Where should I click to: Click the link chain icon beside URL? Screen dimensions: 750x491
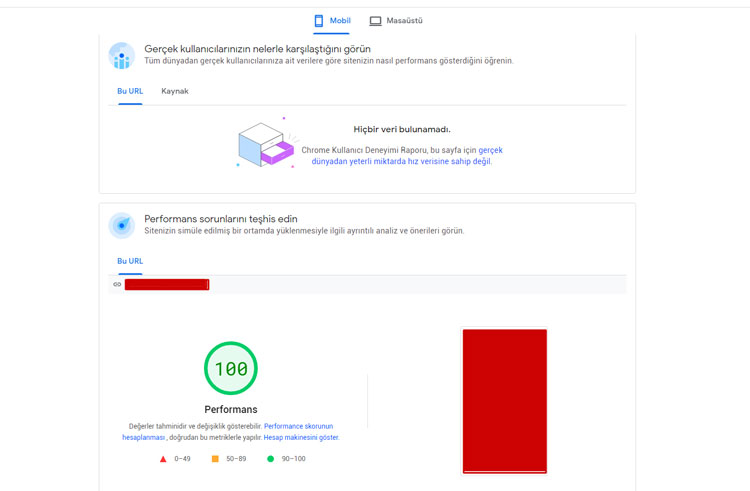click(x=117, y=284)
